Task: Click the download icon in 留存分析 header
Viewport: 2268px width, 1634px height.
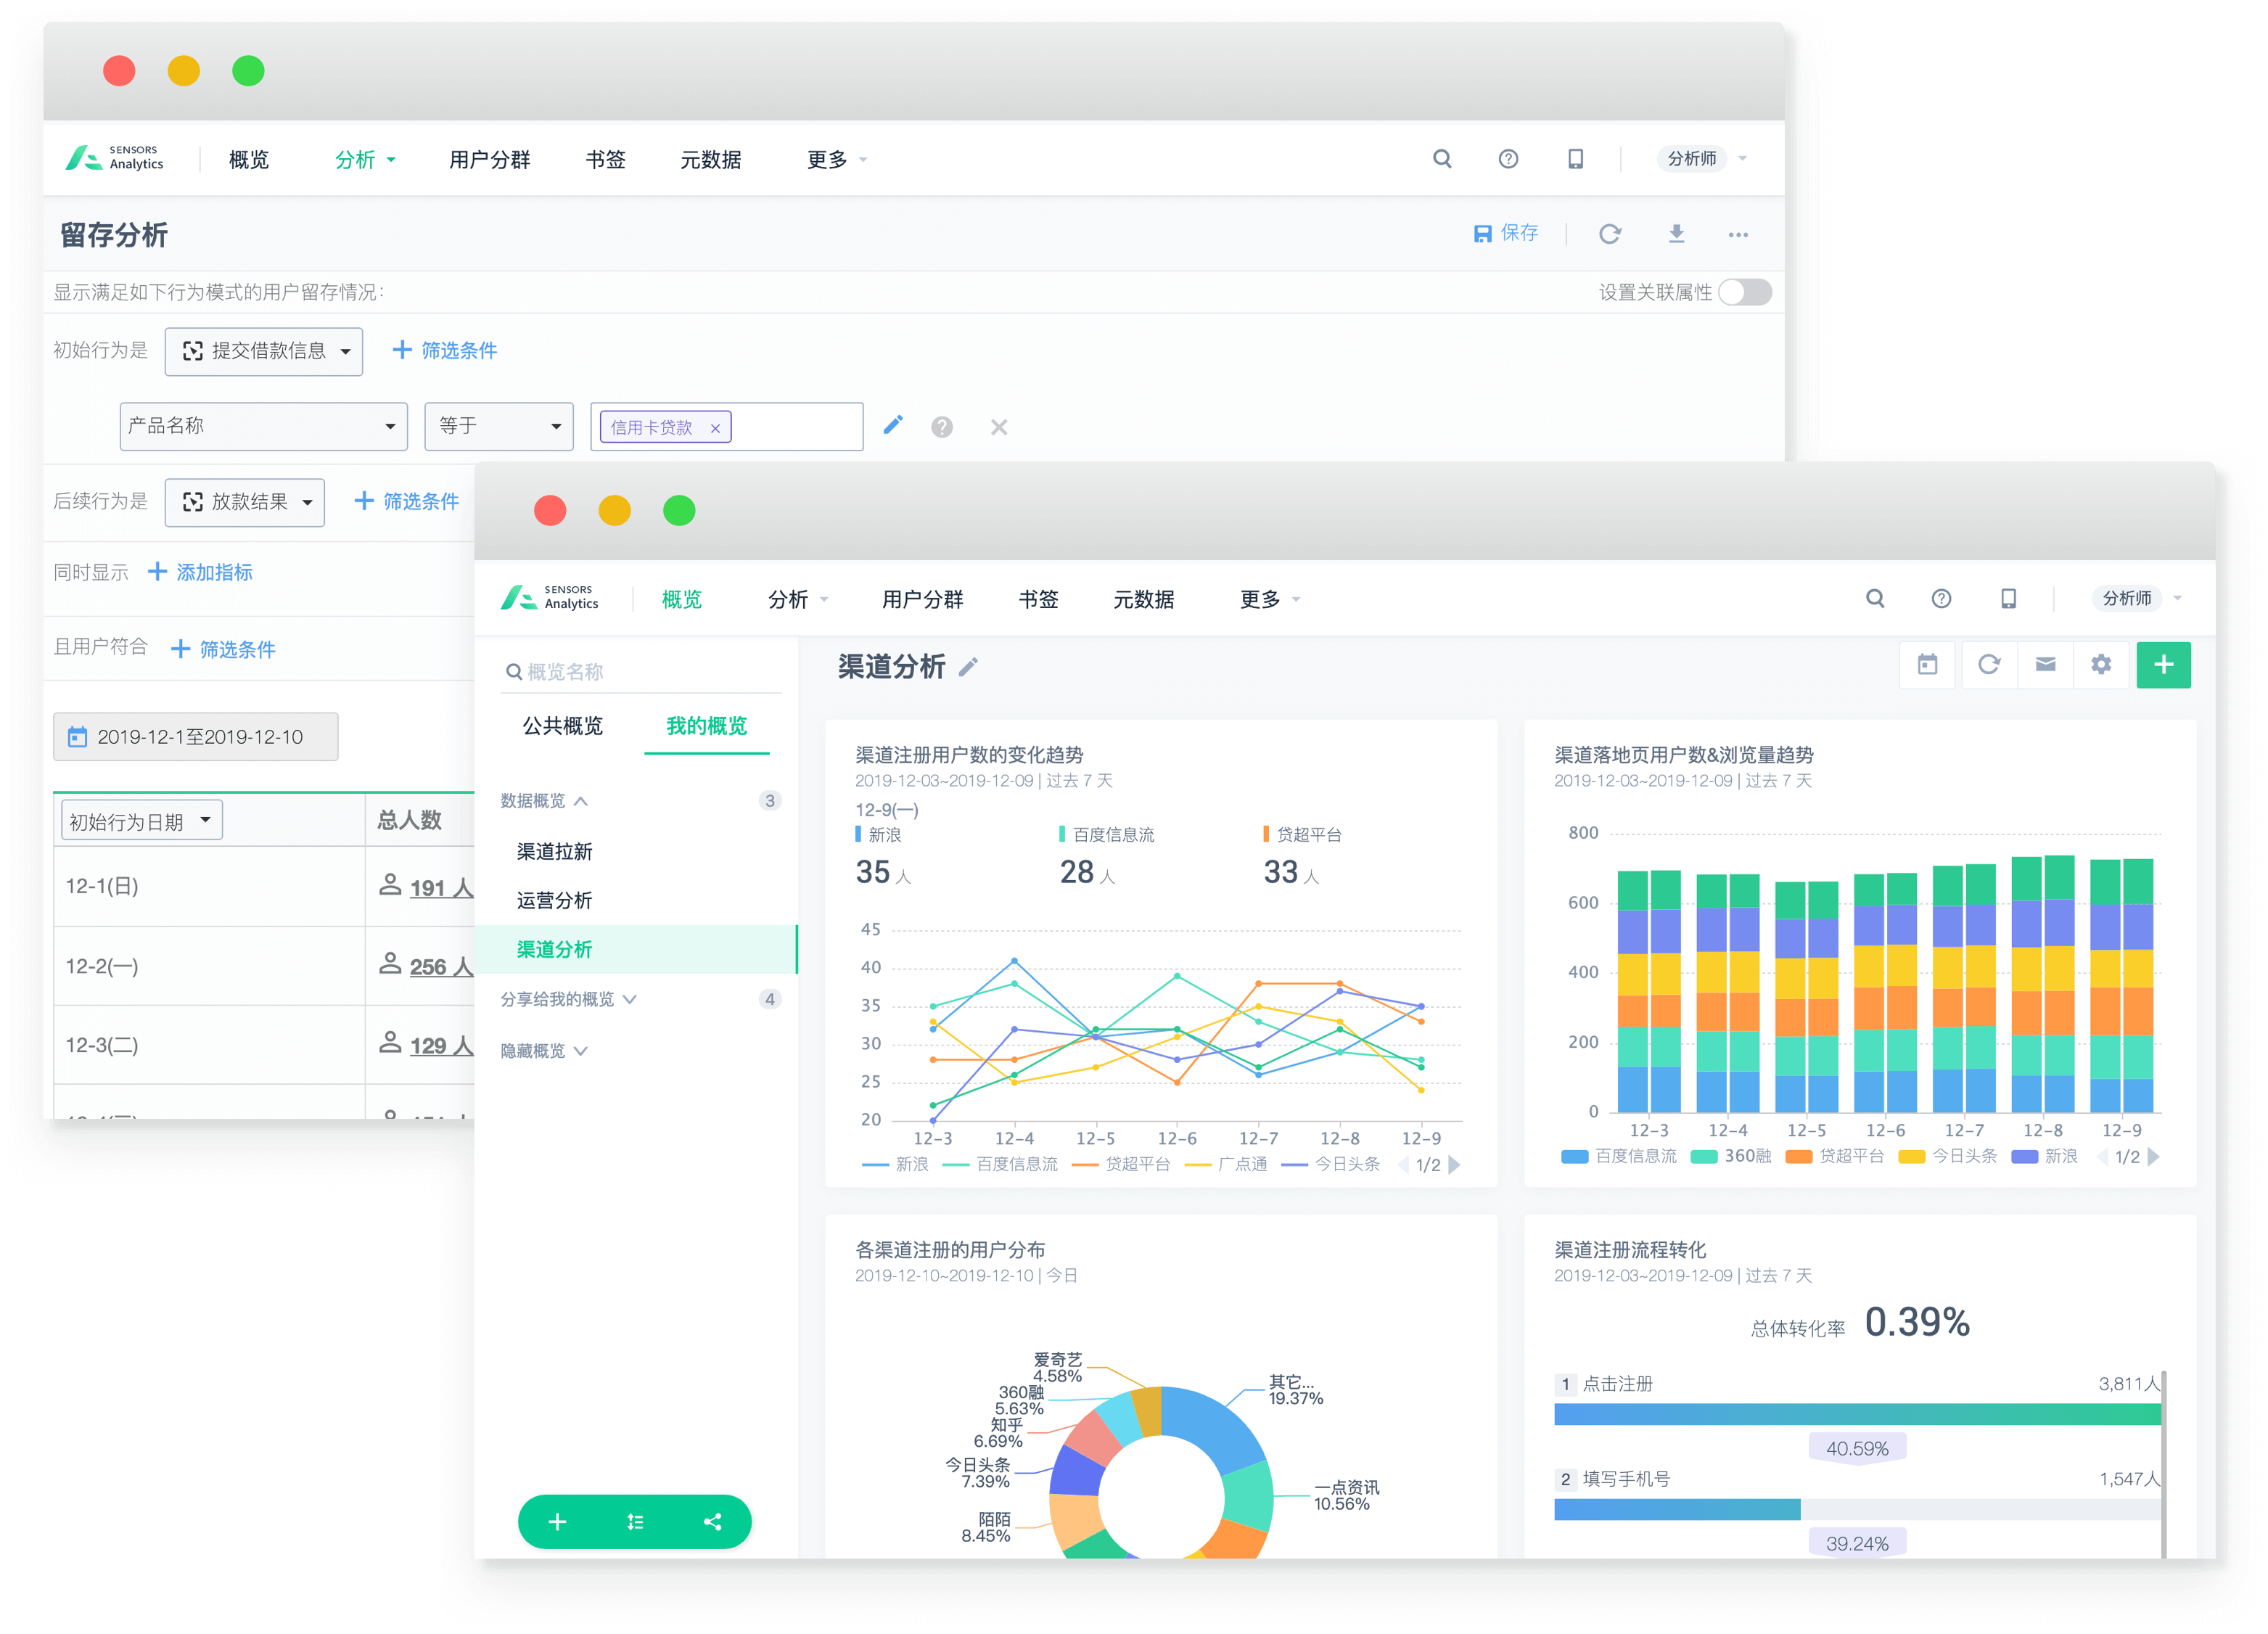Action: coord(1677,234)
